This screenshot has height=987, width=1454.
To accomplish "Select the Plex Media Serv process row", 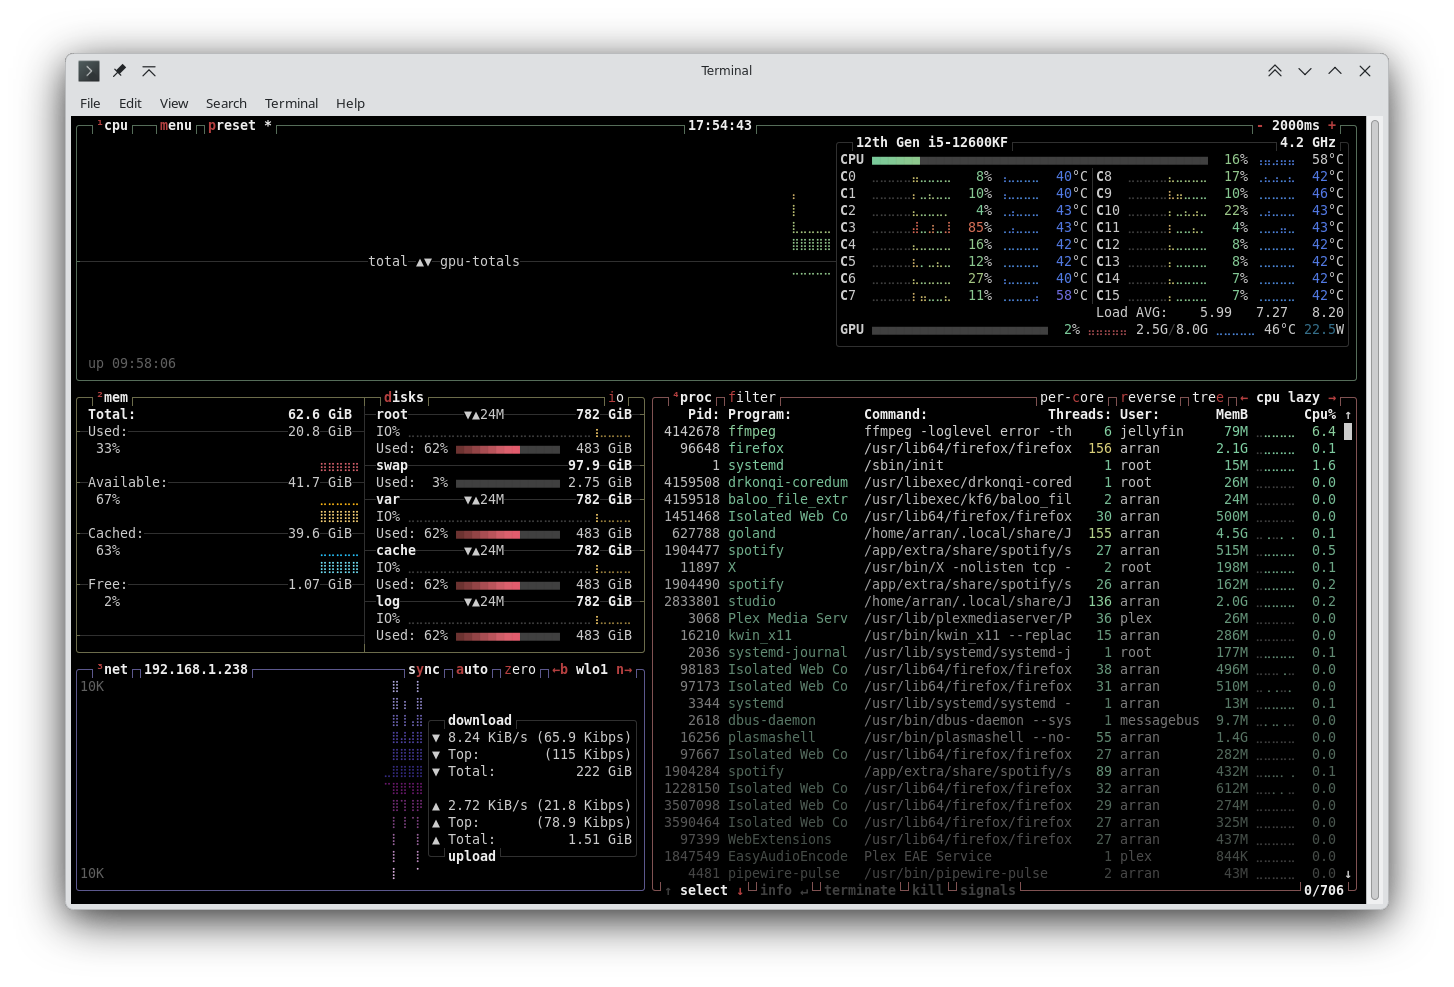I will tap(1000, 619).
